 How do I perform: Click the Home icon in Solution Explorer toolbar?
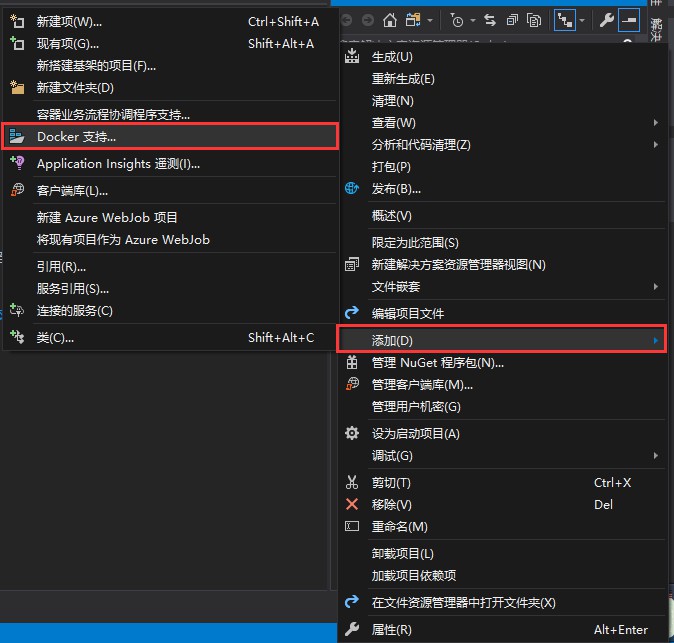(390, 20)
